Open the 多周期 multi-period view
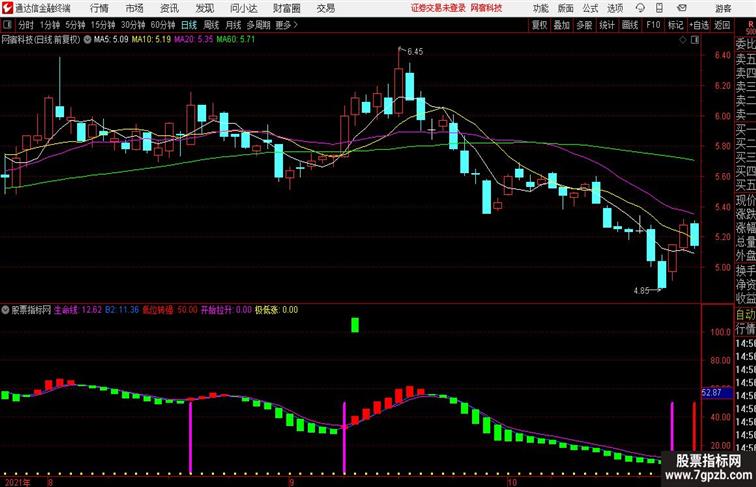Viewport: 756px width, 487px height. point(258,25)
